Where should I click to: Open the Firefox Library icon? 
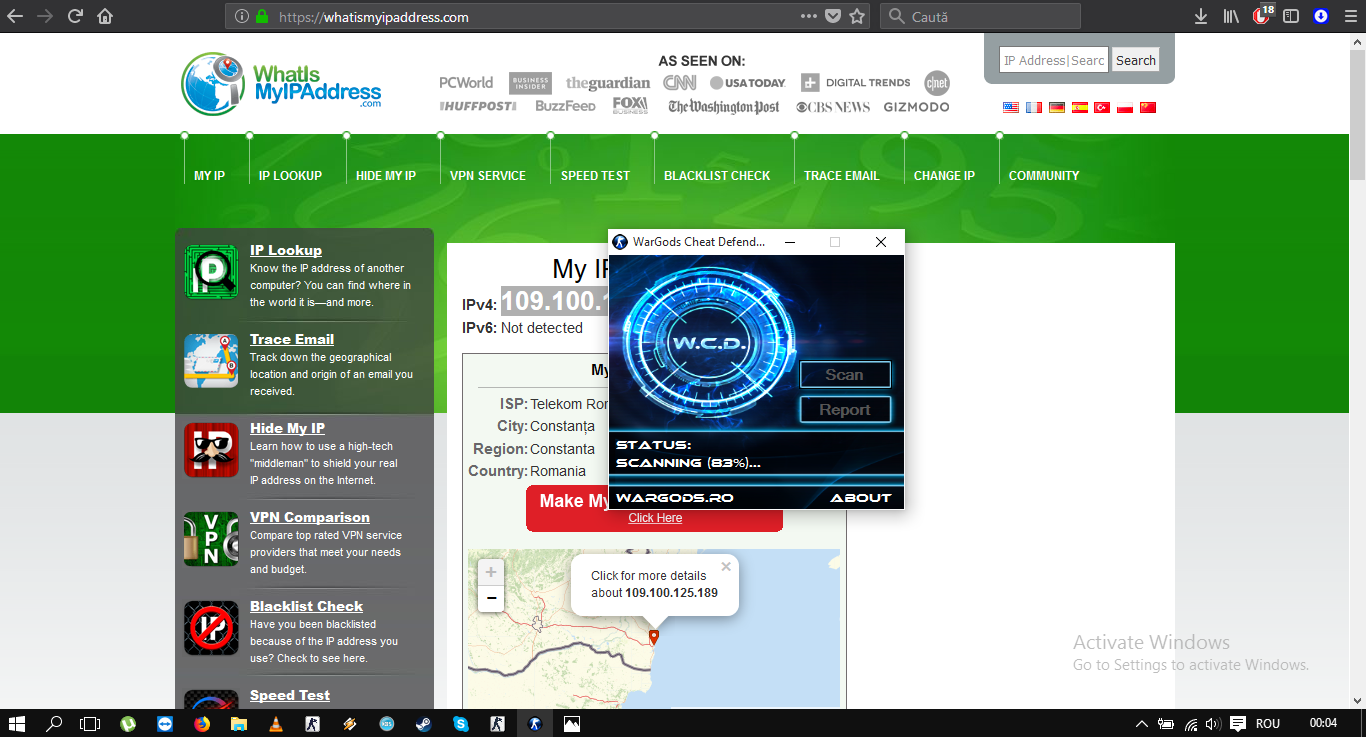pyautogui.click(x=1231, y=16)
